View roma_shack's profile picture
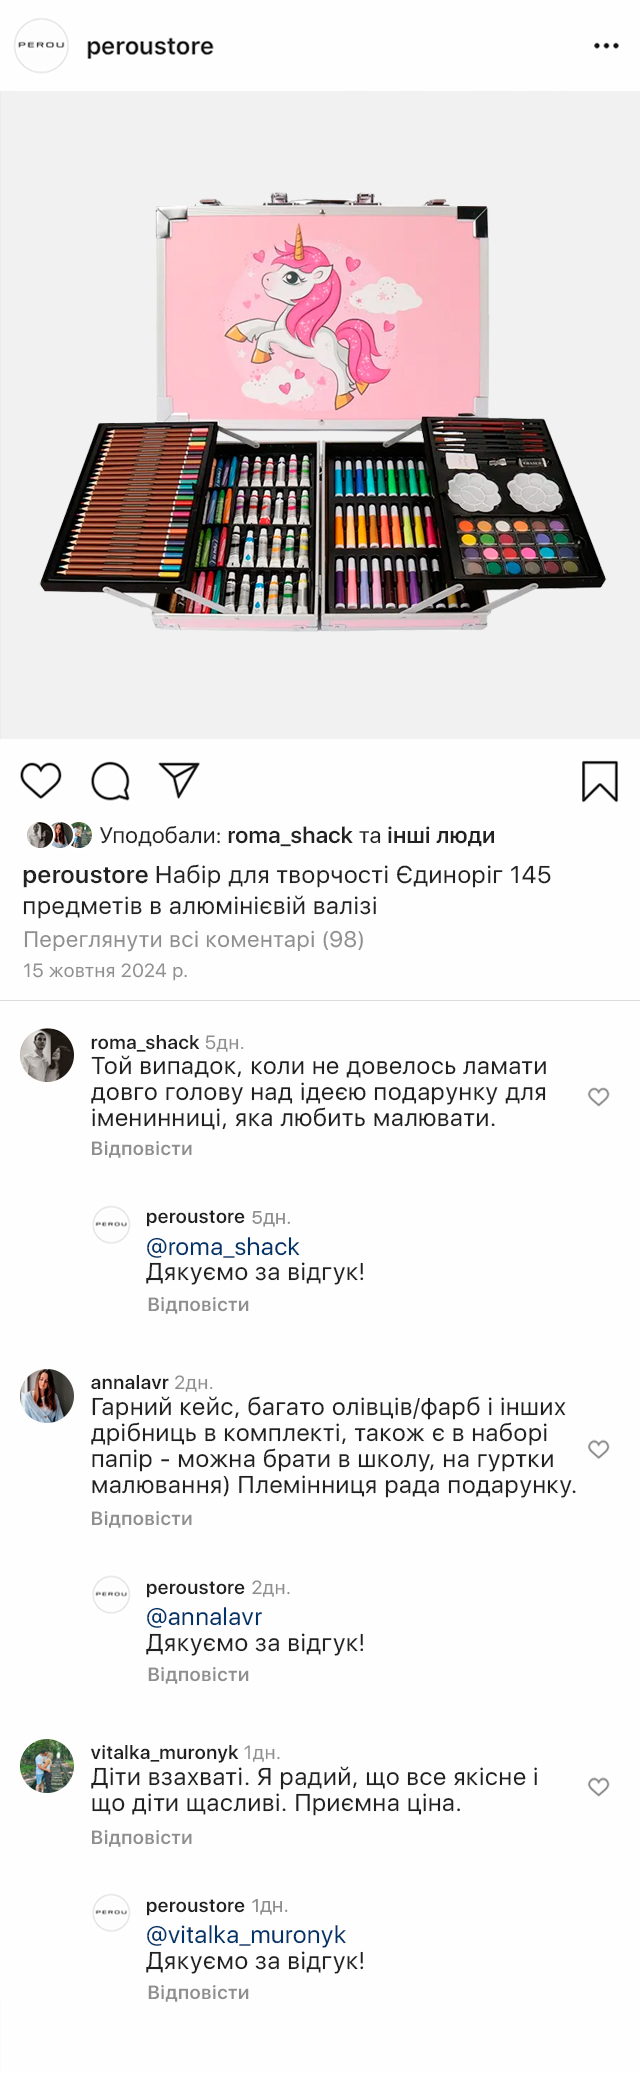This screenshot has height=2073, width=640. click(x=47, y=1055)
